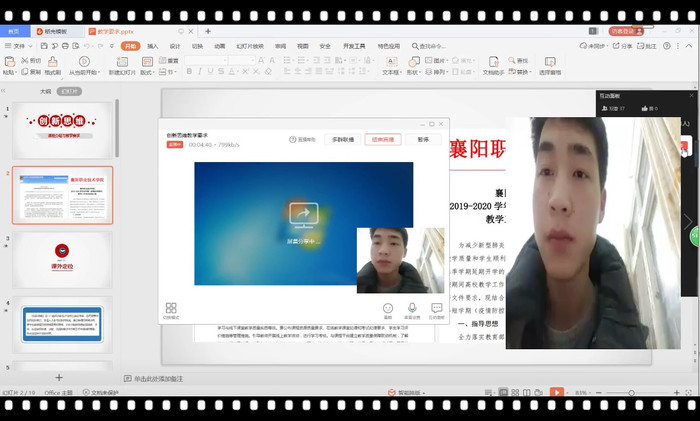700x421 pixels.
Task: Toggle Strikethrough formatting
Action: click(221, 71)
